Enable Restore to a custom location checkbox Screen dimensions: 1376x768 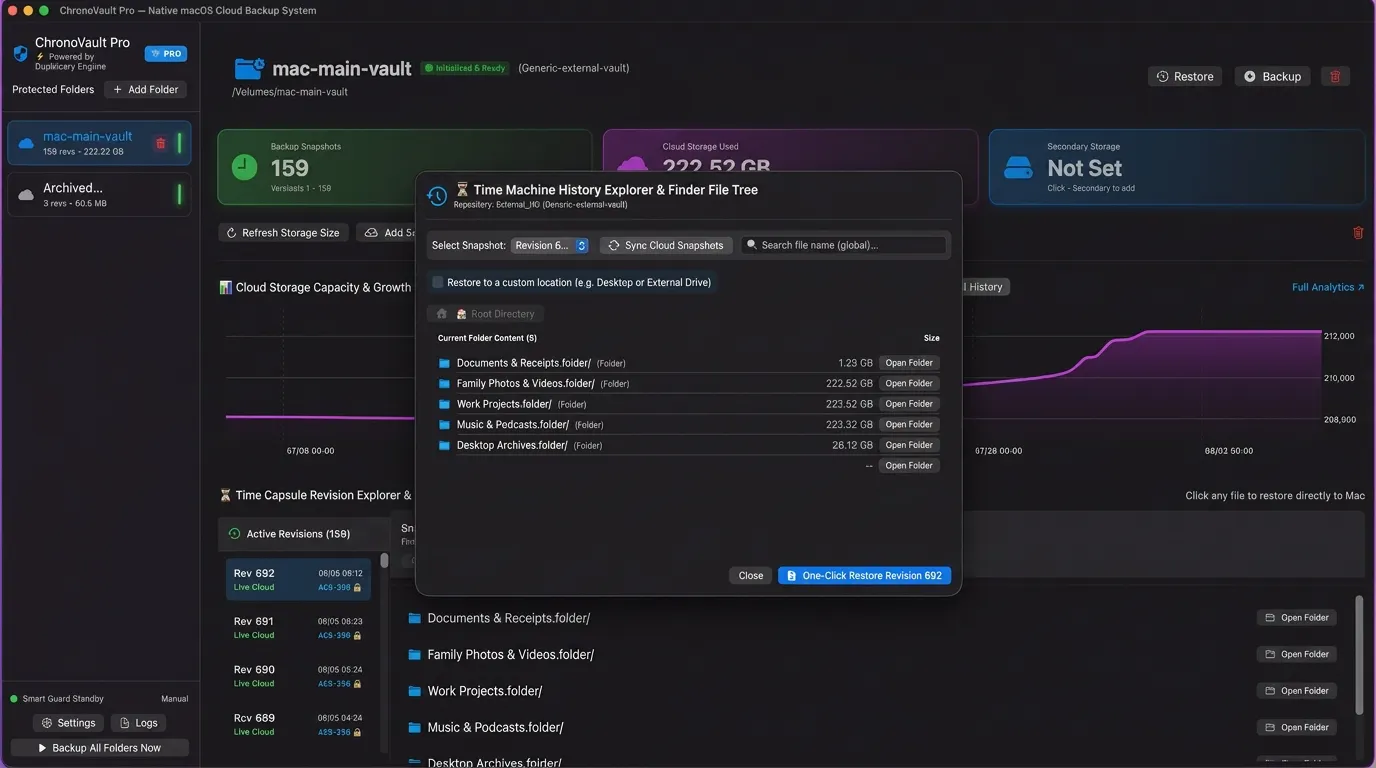(x=437, y=282)
